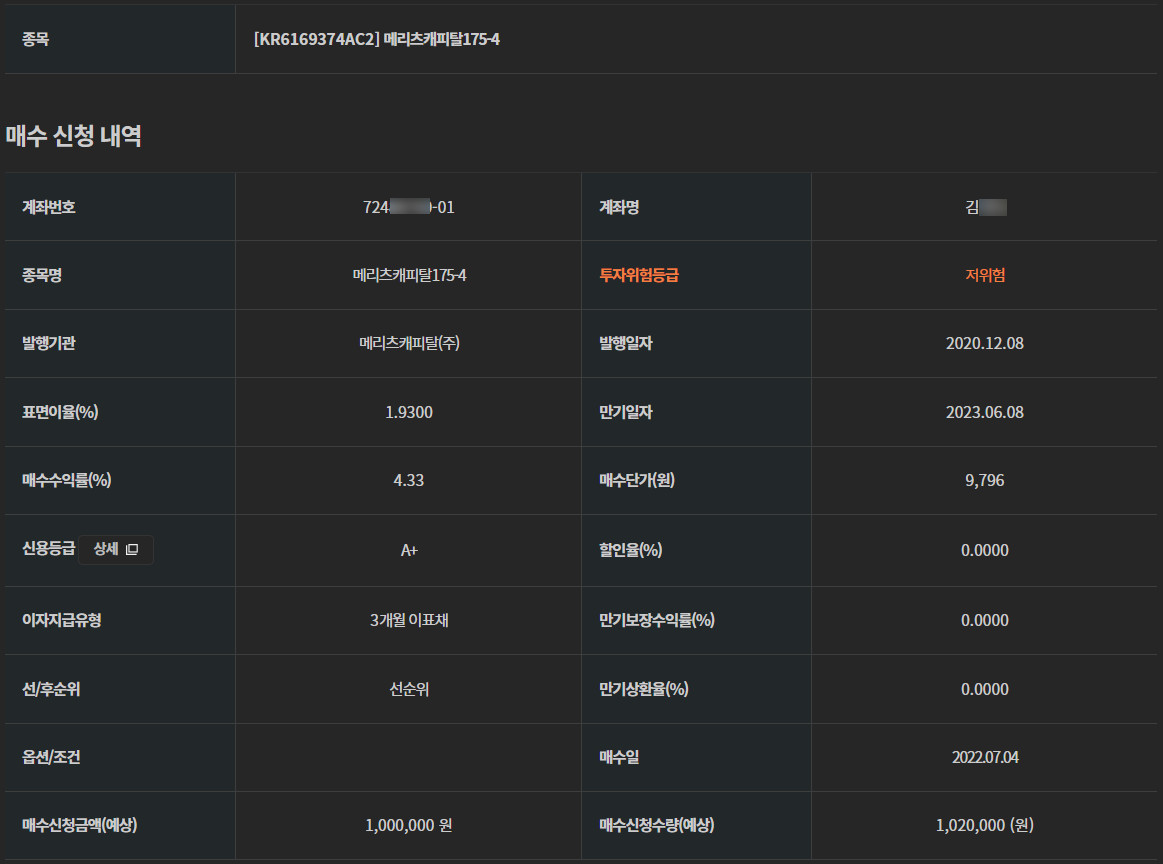
Task: Click the 매수일 label
Action: pos(619,757)
